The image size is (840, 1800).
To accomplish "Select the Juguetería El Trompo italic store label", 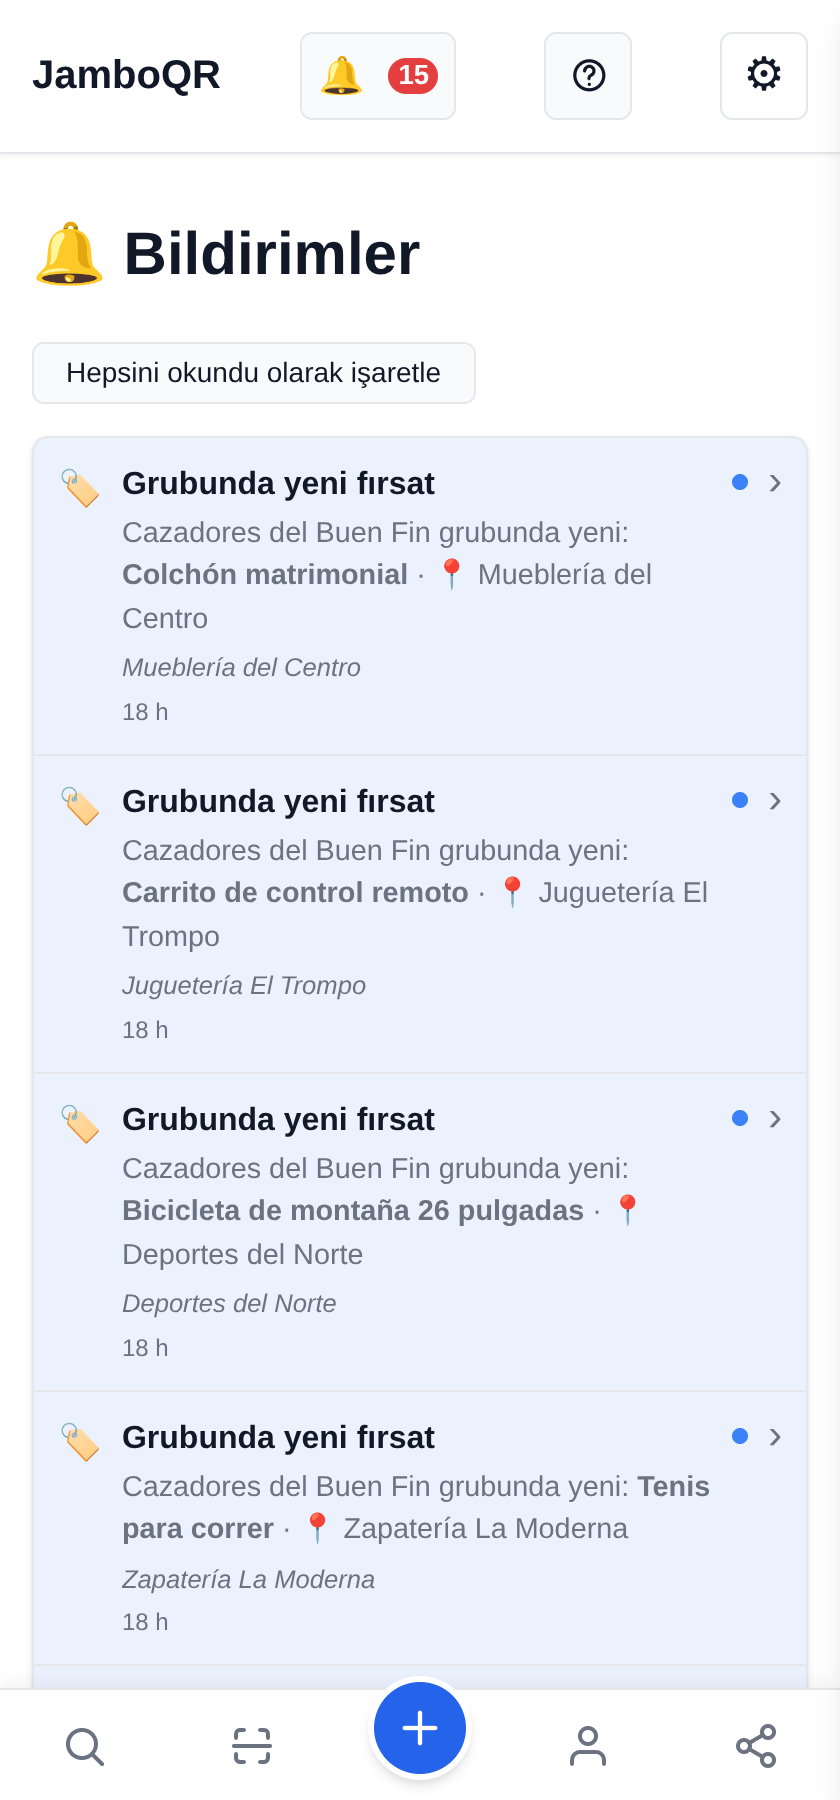I will [x=244, y=985].
